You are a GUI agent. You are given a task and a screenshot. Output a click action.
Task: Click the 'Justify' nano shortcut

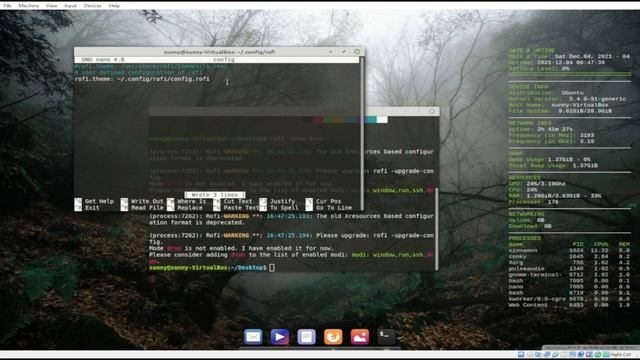[278, 201]
